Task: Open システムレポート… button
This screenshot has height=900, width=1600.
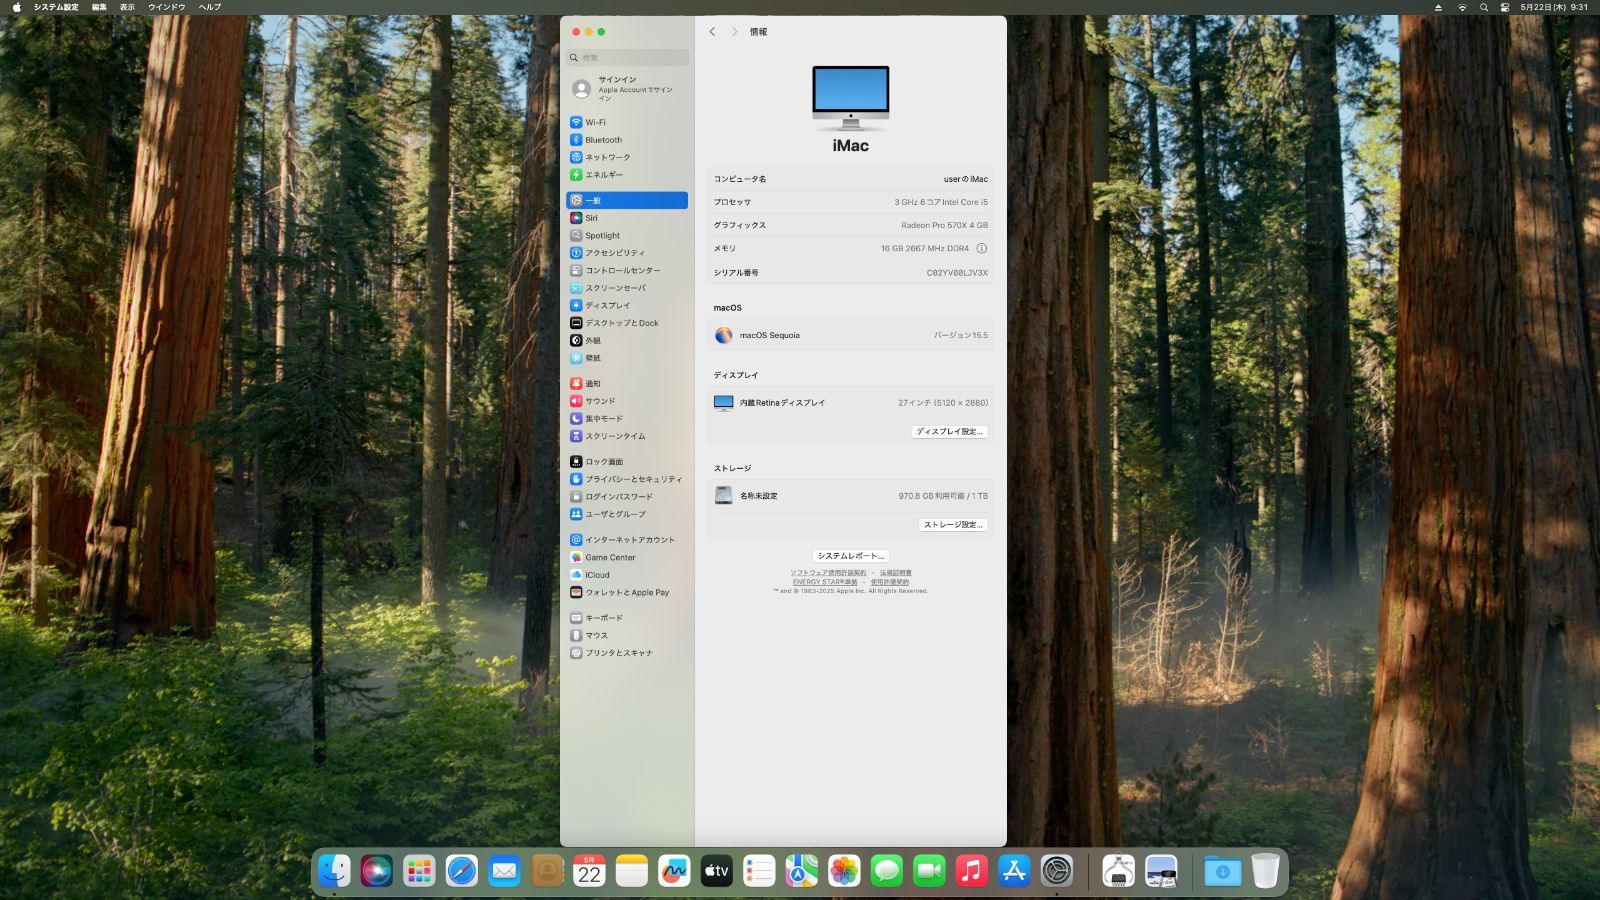Action: tap(850, 556)
